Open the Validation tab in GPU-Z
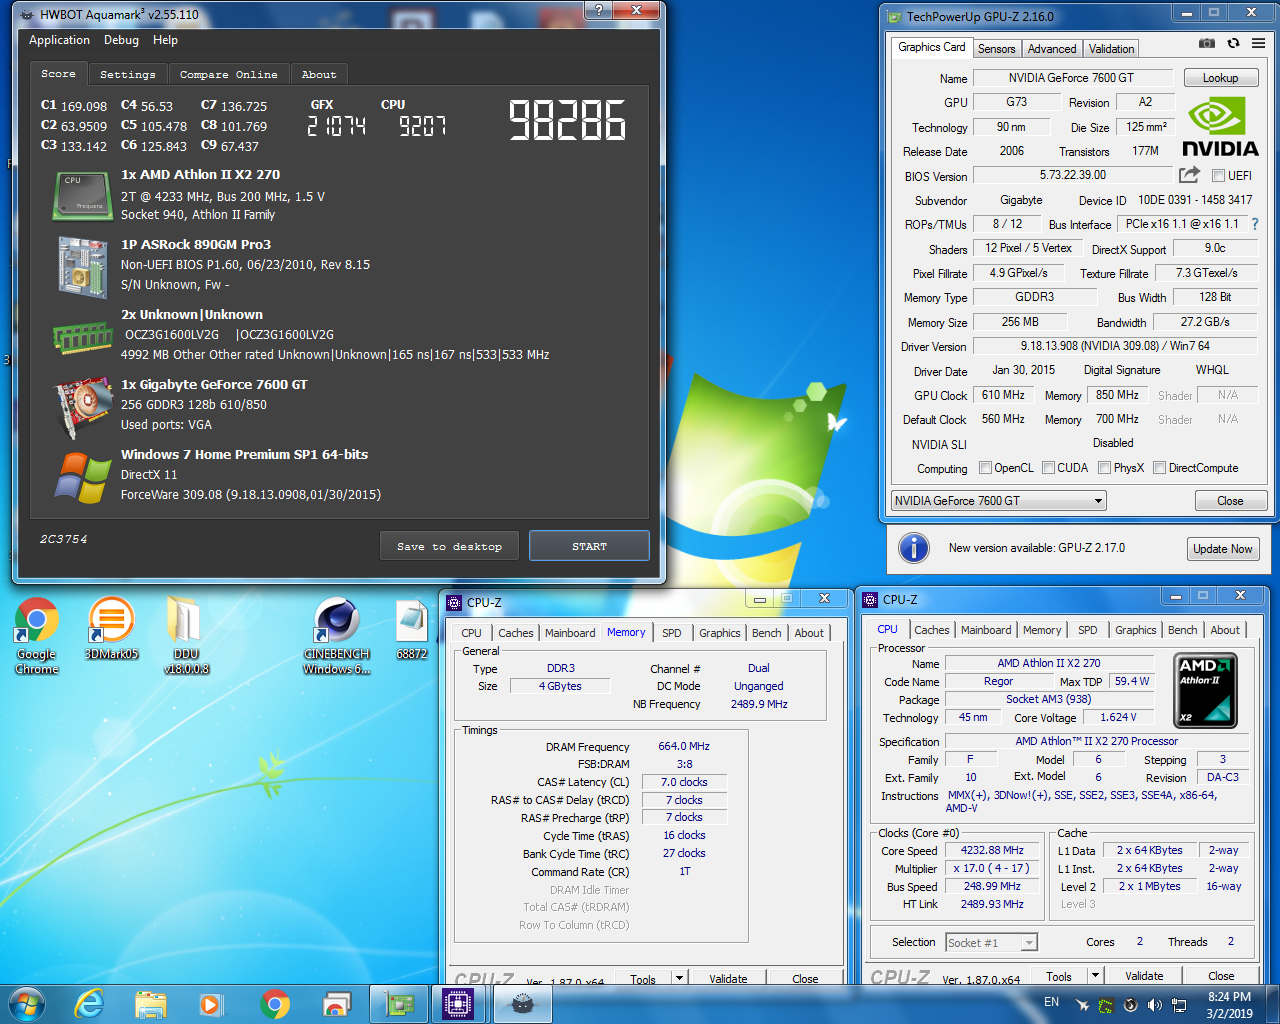Image resolution: width=1280 pixels, height=1024 pixels. [1111, 48]
